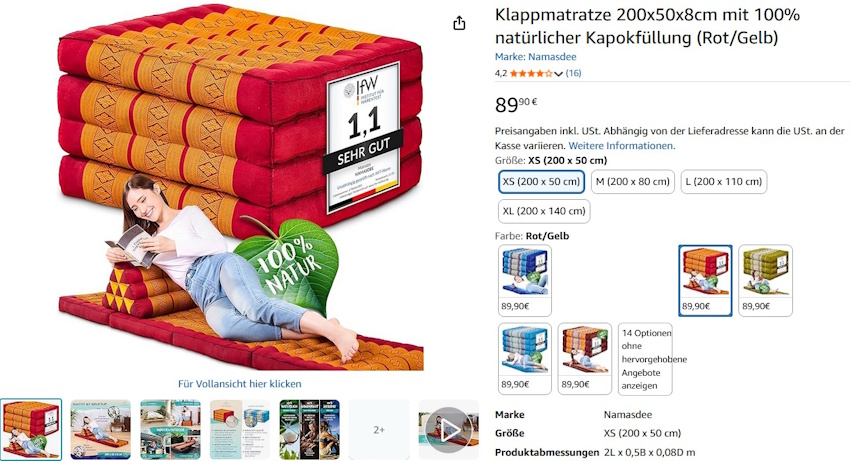850x461 pixels.
Task: Expand 14 Optionen ohne hervorgehobene Angebote
Action: coord(645,359)
